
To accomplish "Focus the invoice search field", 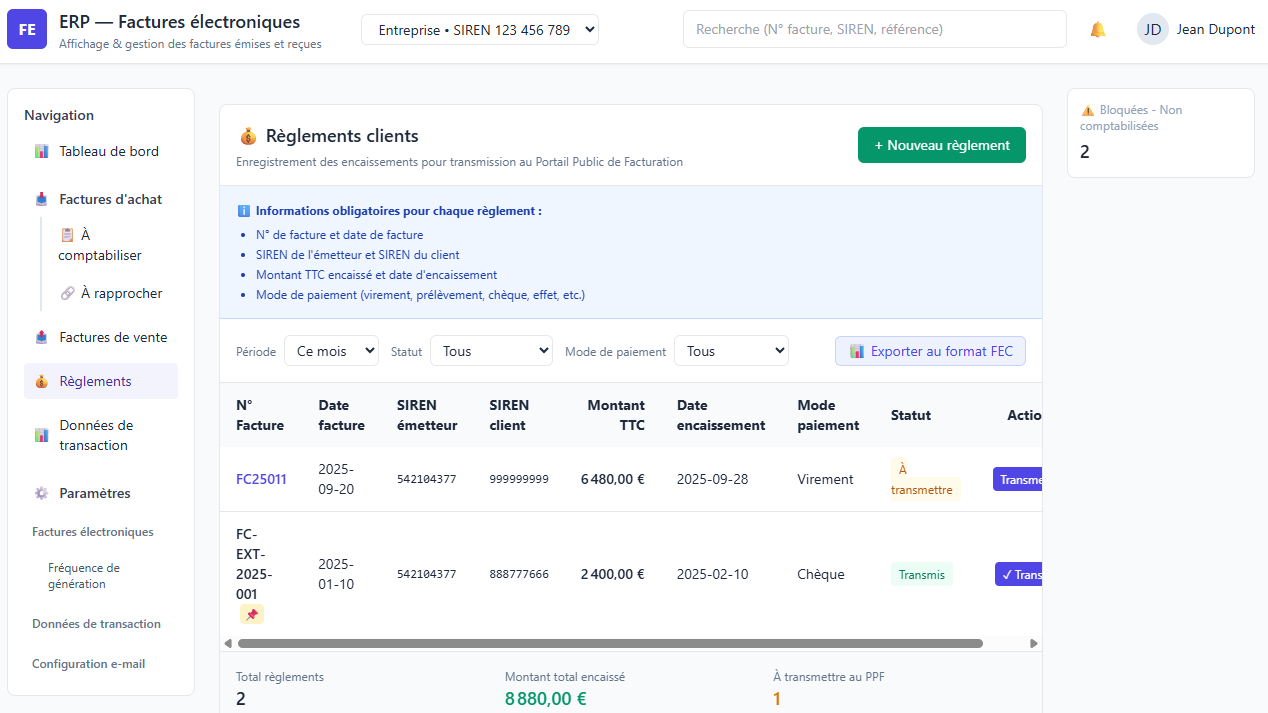I will (875, 29).
